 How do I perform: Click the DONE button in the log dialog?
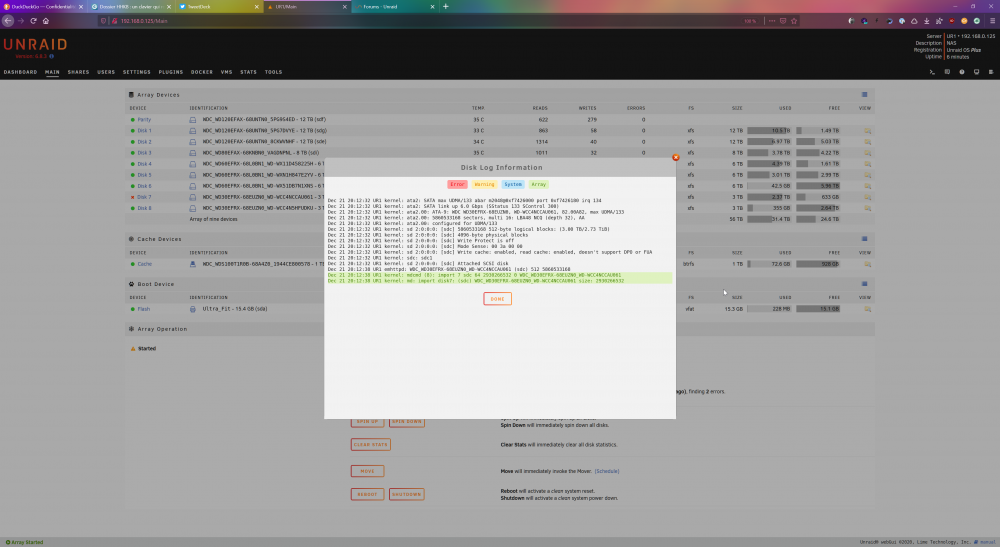(497, 298)
